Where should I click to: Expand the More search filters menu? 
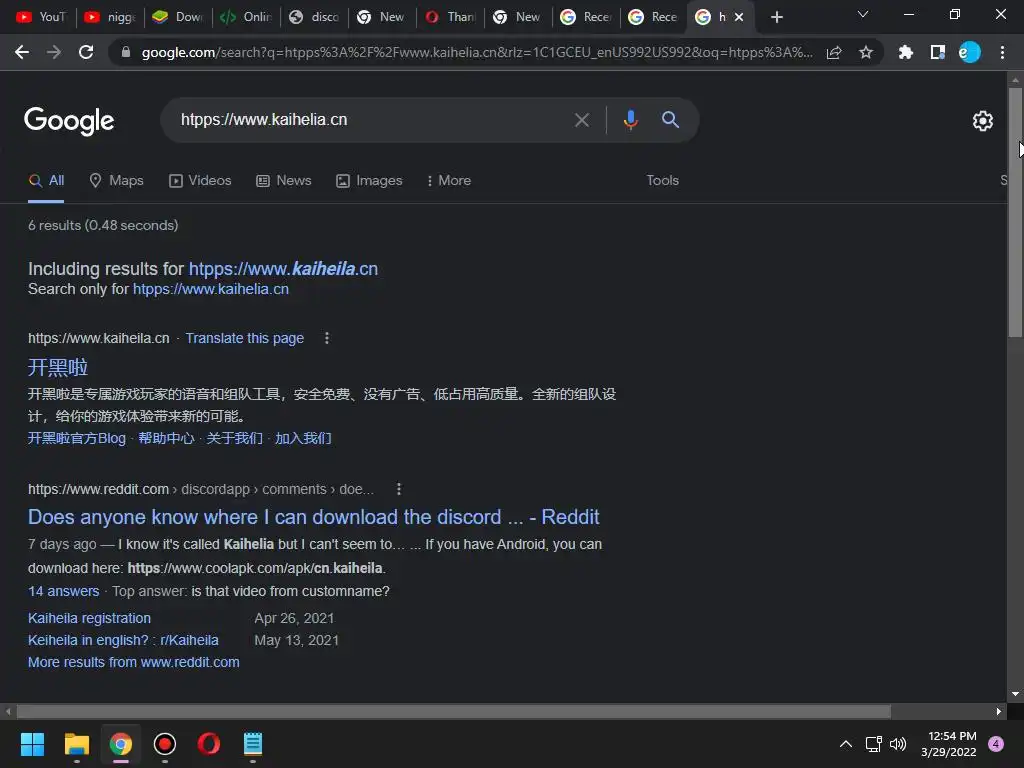pos(449,180)
